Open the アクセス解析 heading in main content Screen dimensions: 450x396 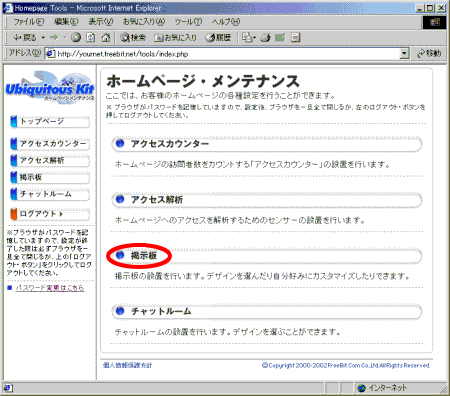[157, 200]
